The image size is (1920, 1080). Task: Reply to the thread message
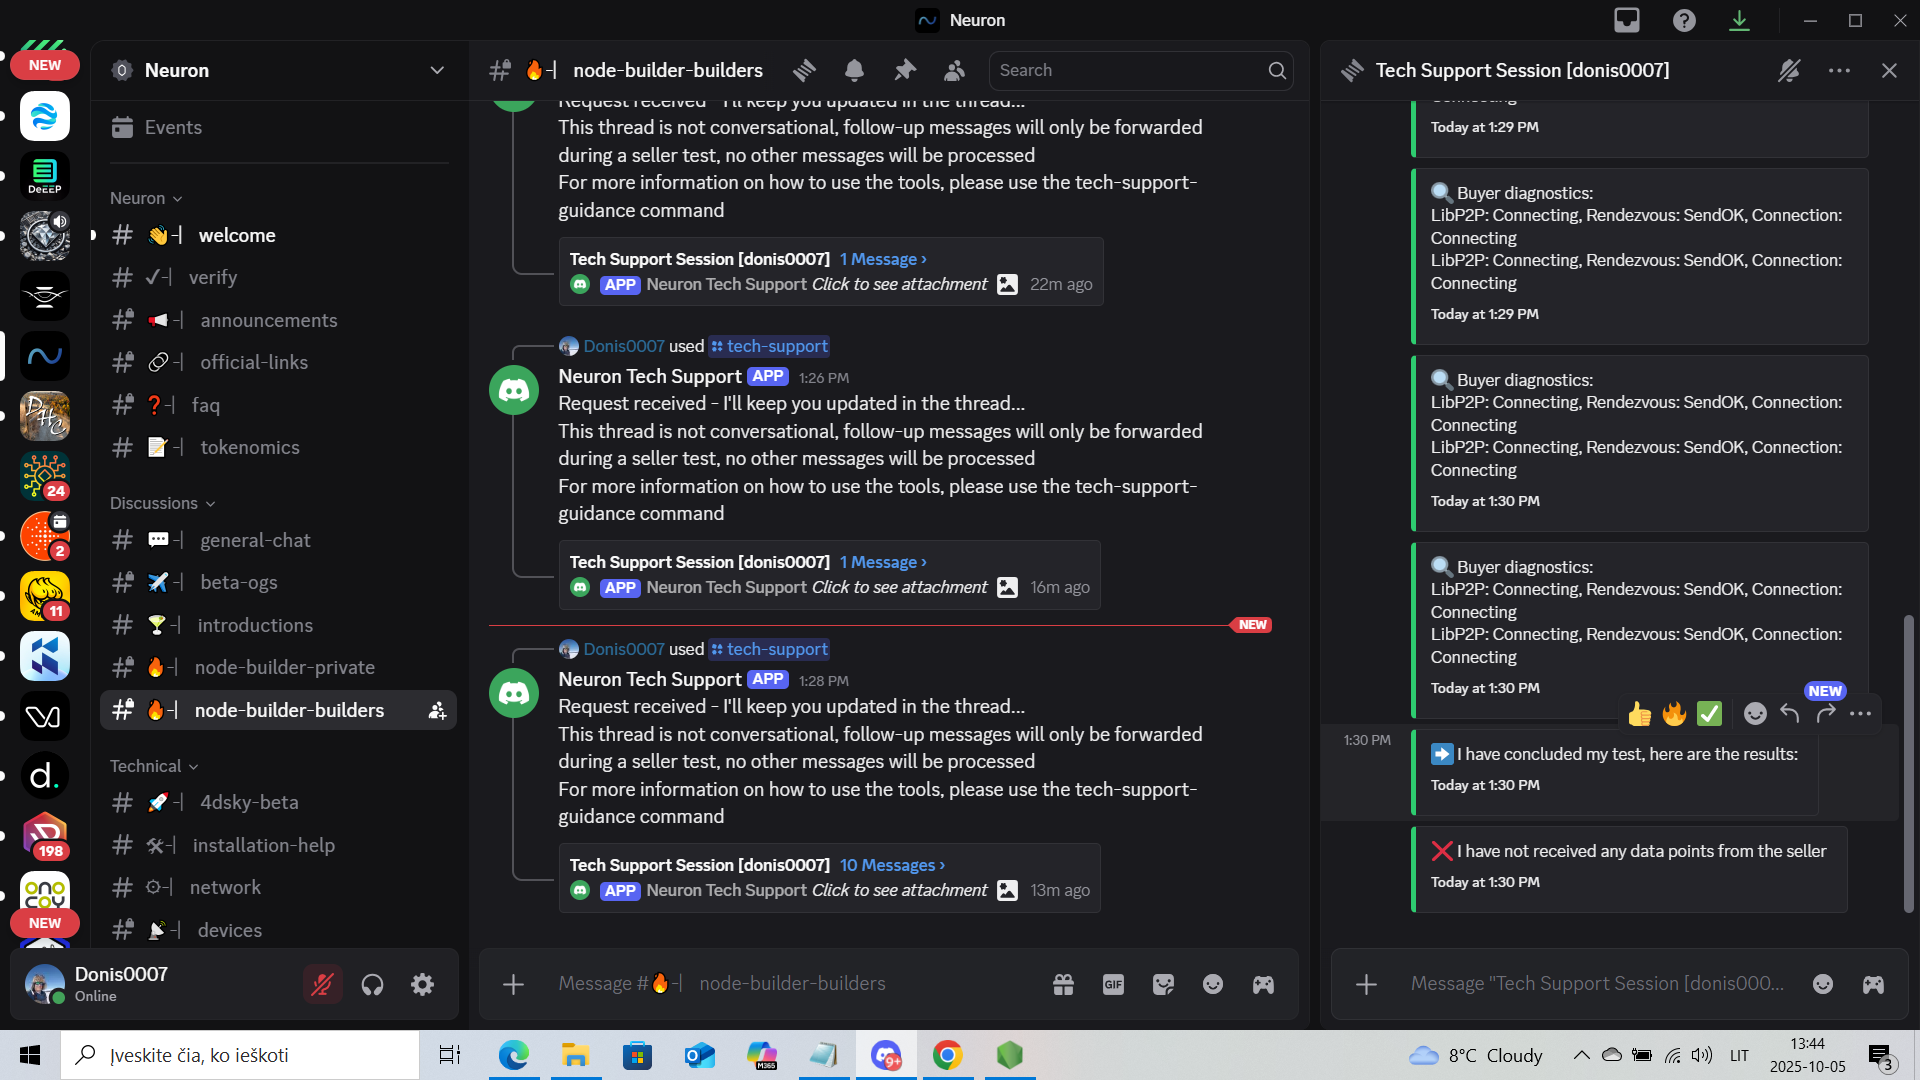click(1790, 713)
